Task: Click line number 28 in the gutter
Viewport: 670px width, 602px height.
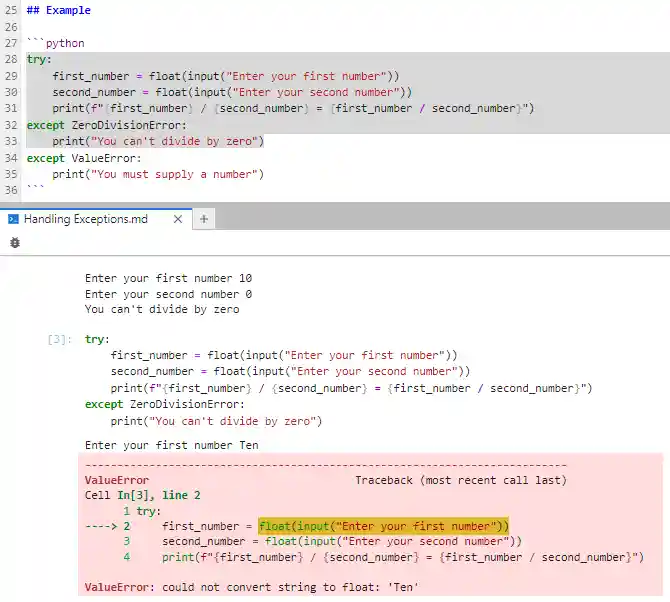Action: [11, 59]
